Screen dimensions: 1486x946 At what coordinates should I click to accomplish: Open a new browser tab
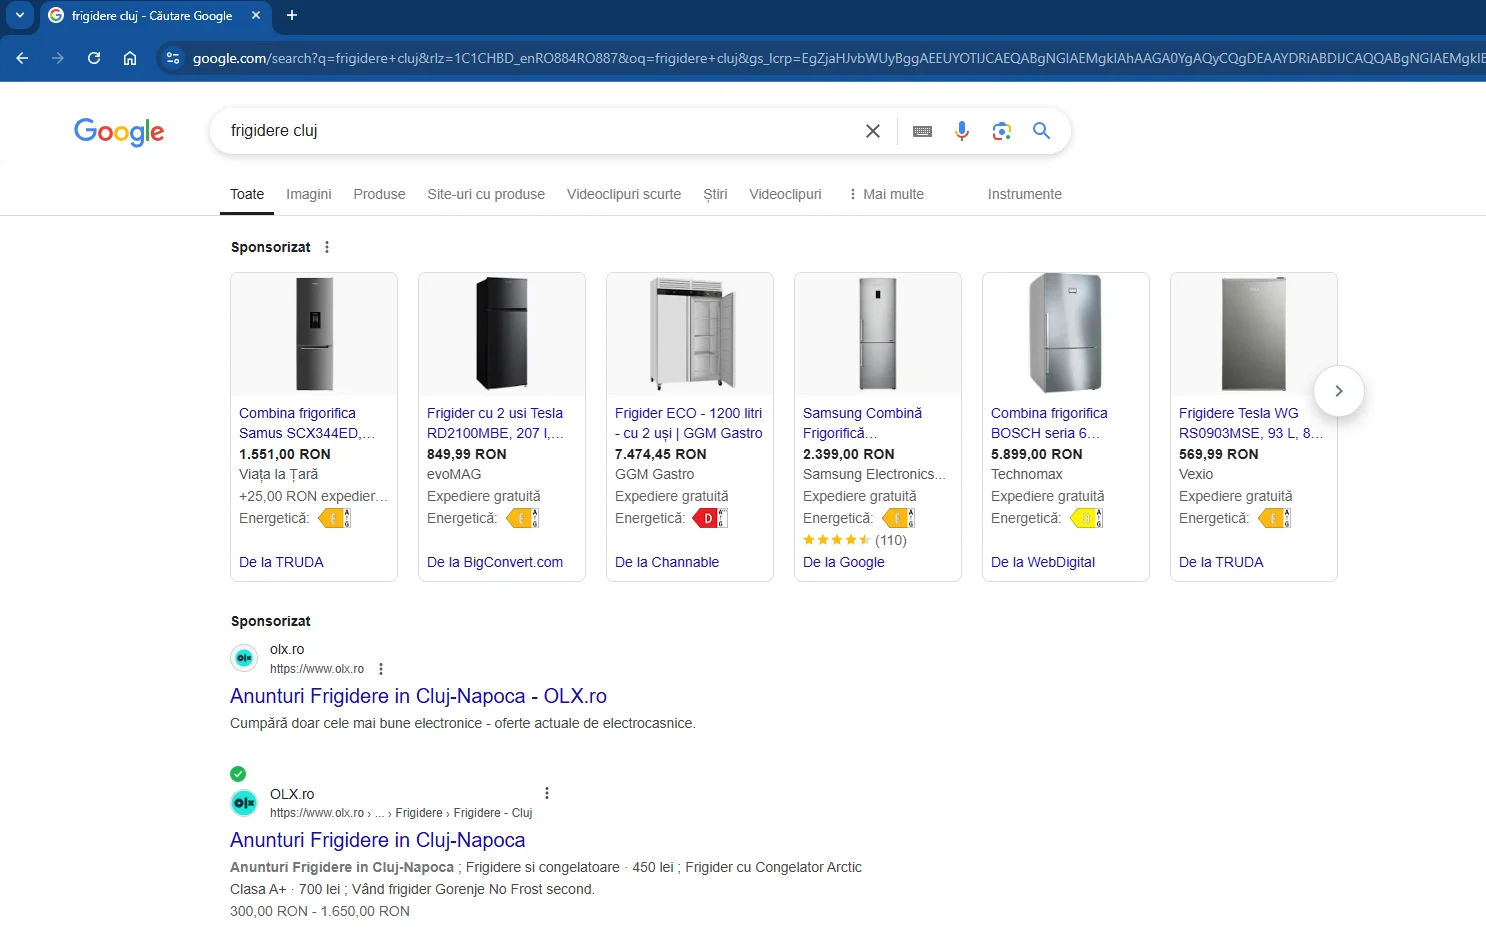[292, 15]
